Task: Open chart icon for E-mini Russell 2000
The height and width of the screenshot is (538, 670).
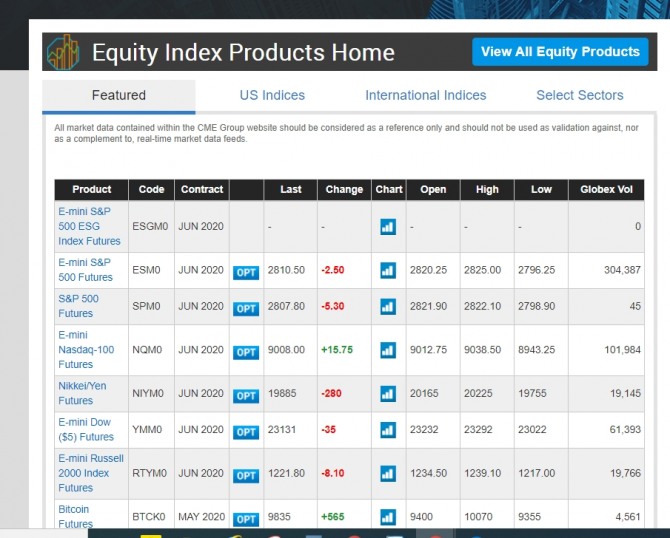Action: [x=388, y=473]
